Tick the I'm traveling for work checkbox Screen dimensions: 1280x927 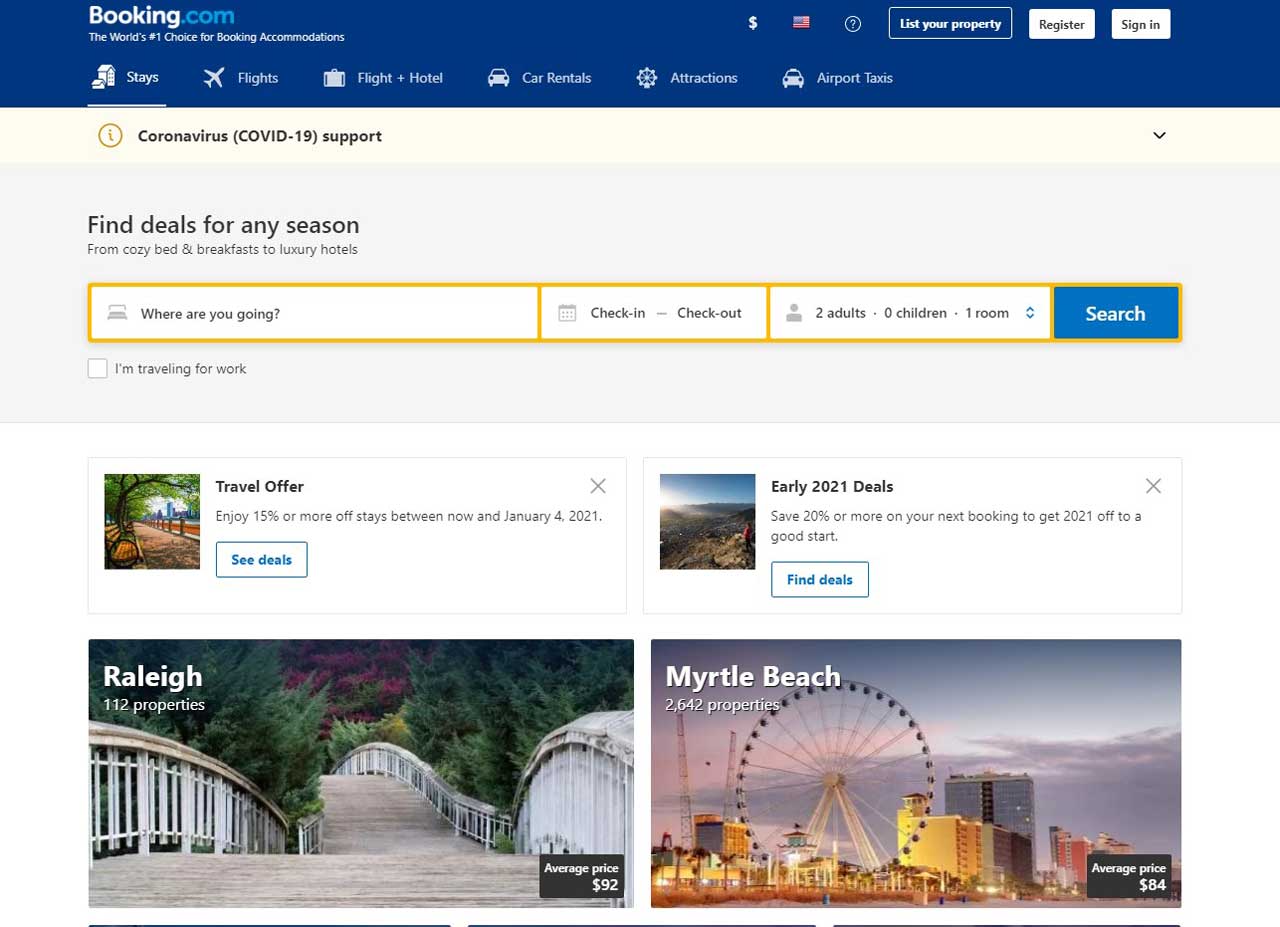[x=97, y=369]
